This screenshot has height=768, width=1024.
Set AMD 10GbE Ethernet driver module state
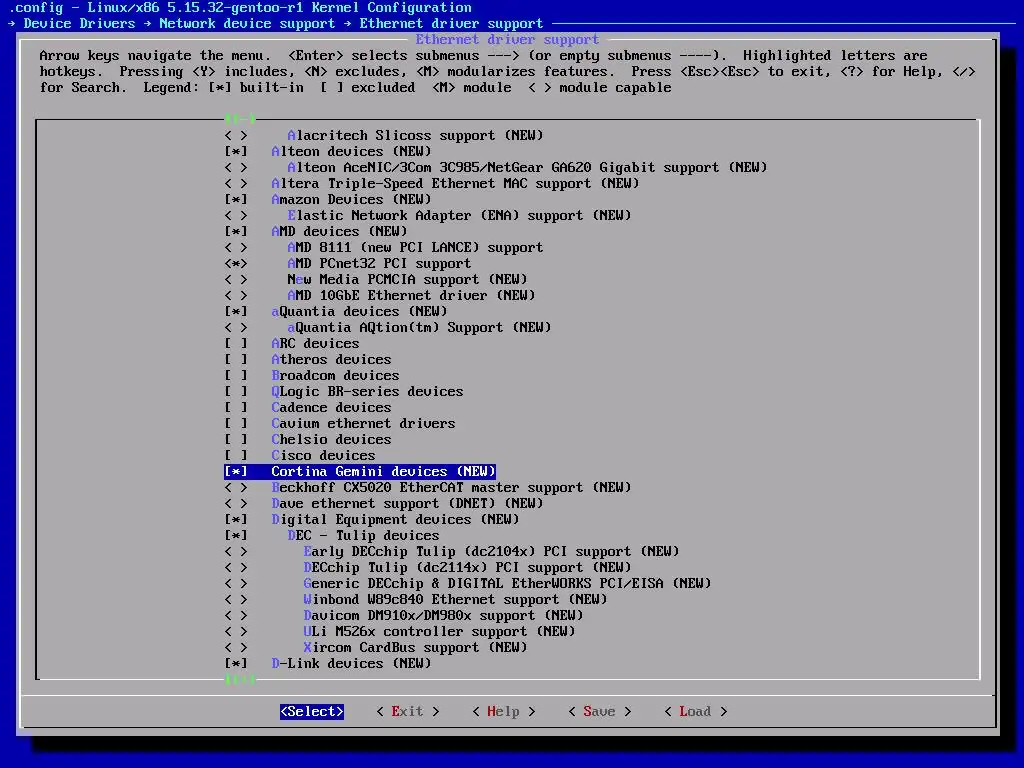click(236, 295)
